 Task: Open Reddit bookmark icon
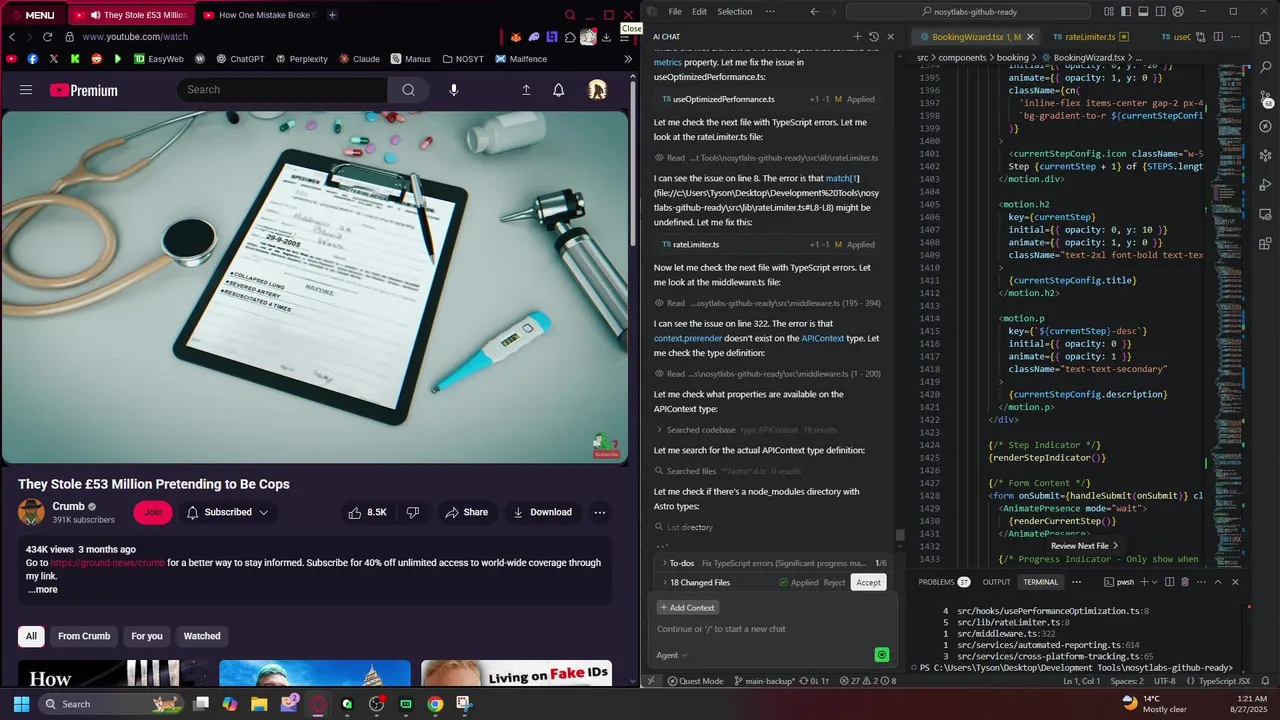pos(97,59)
